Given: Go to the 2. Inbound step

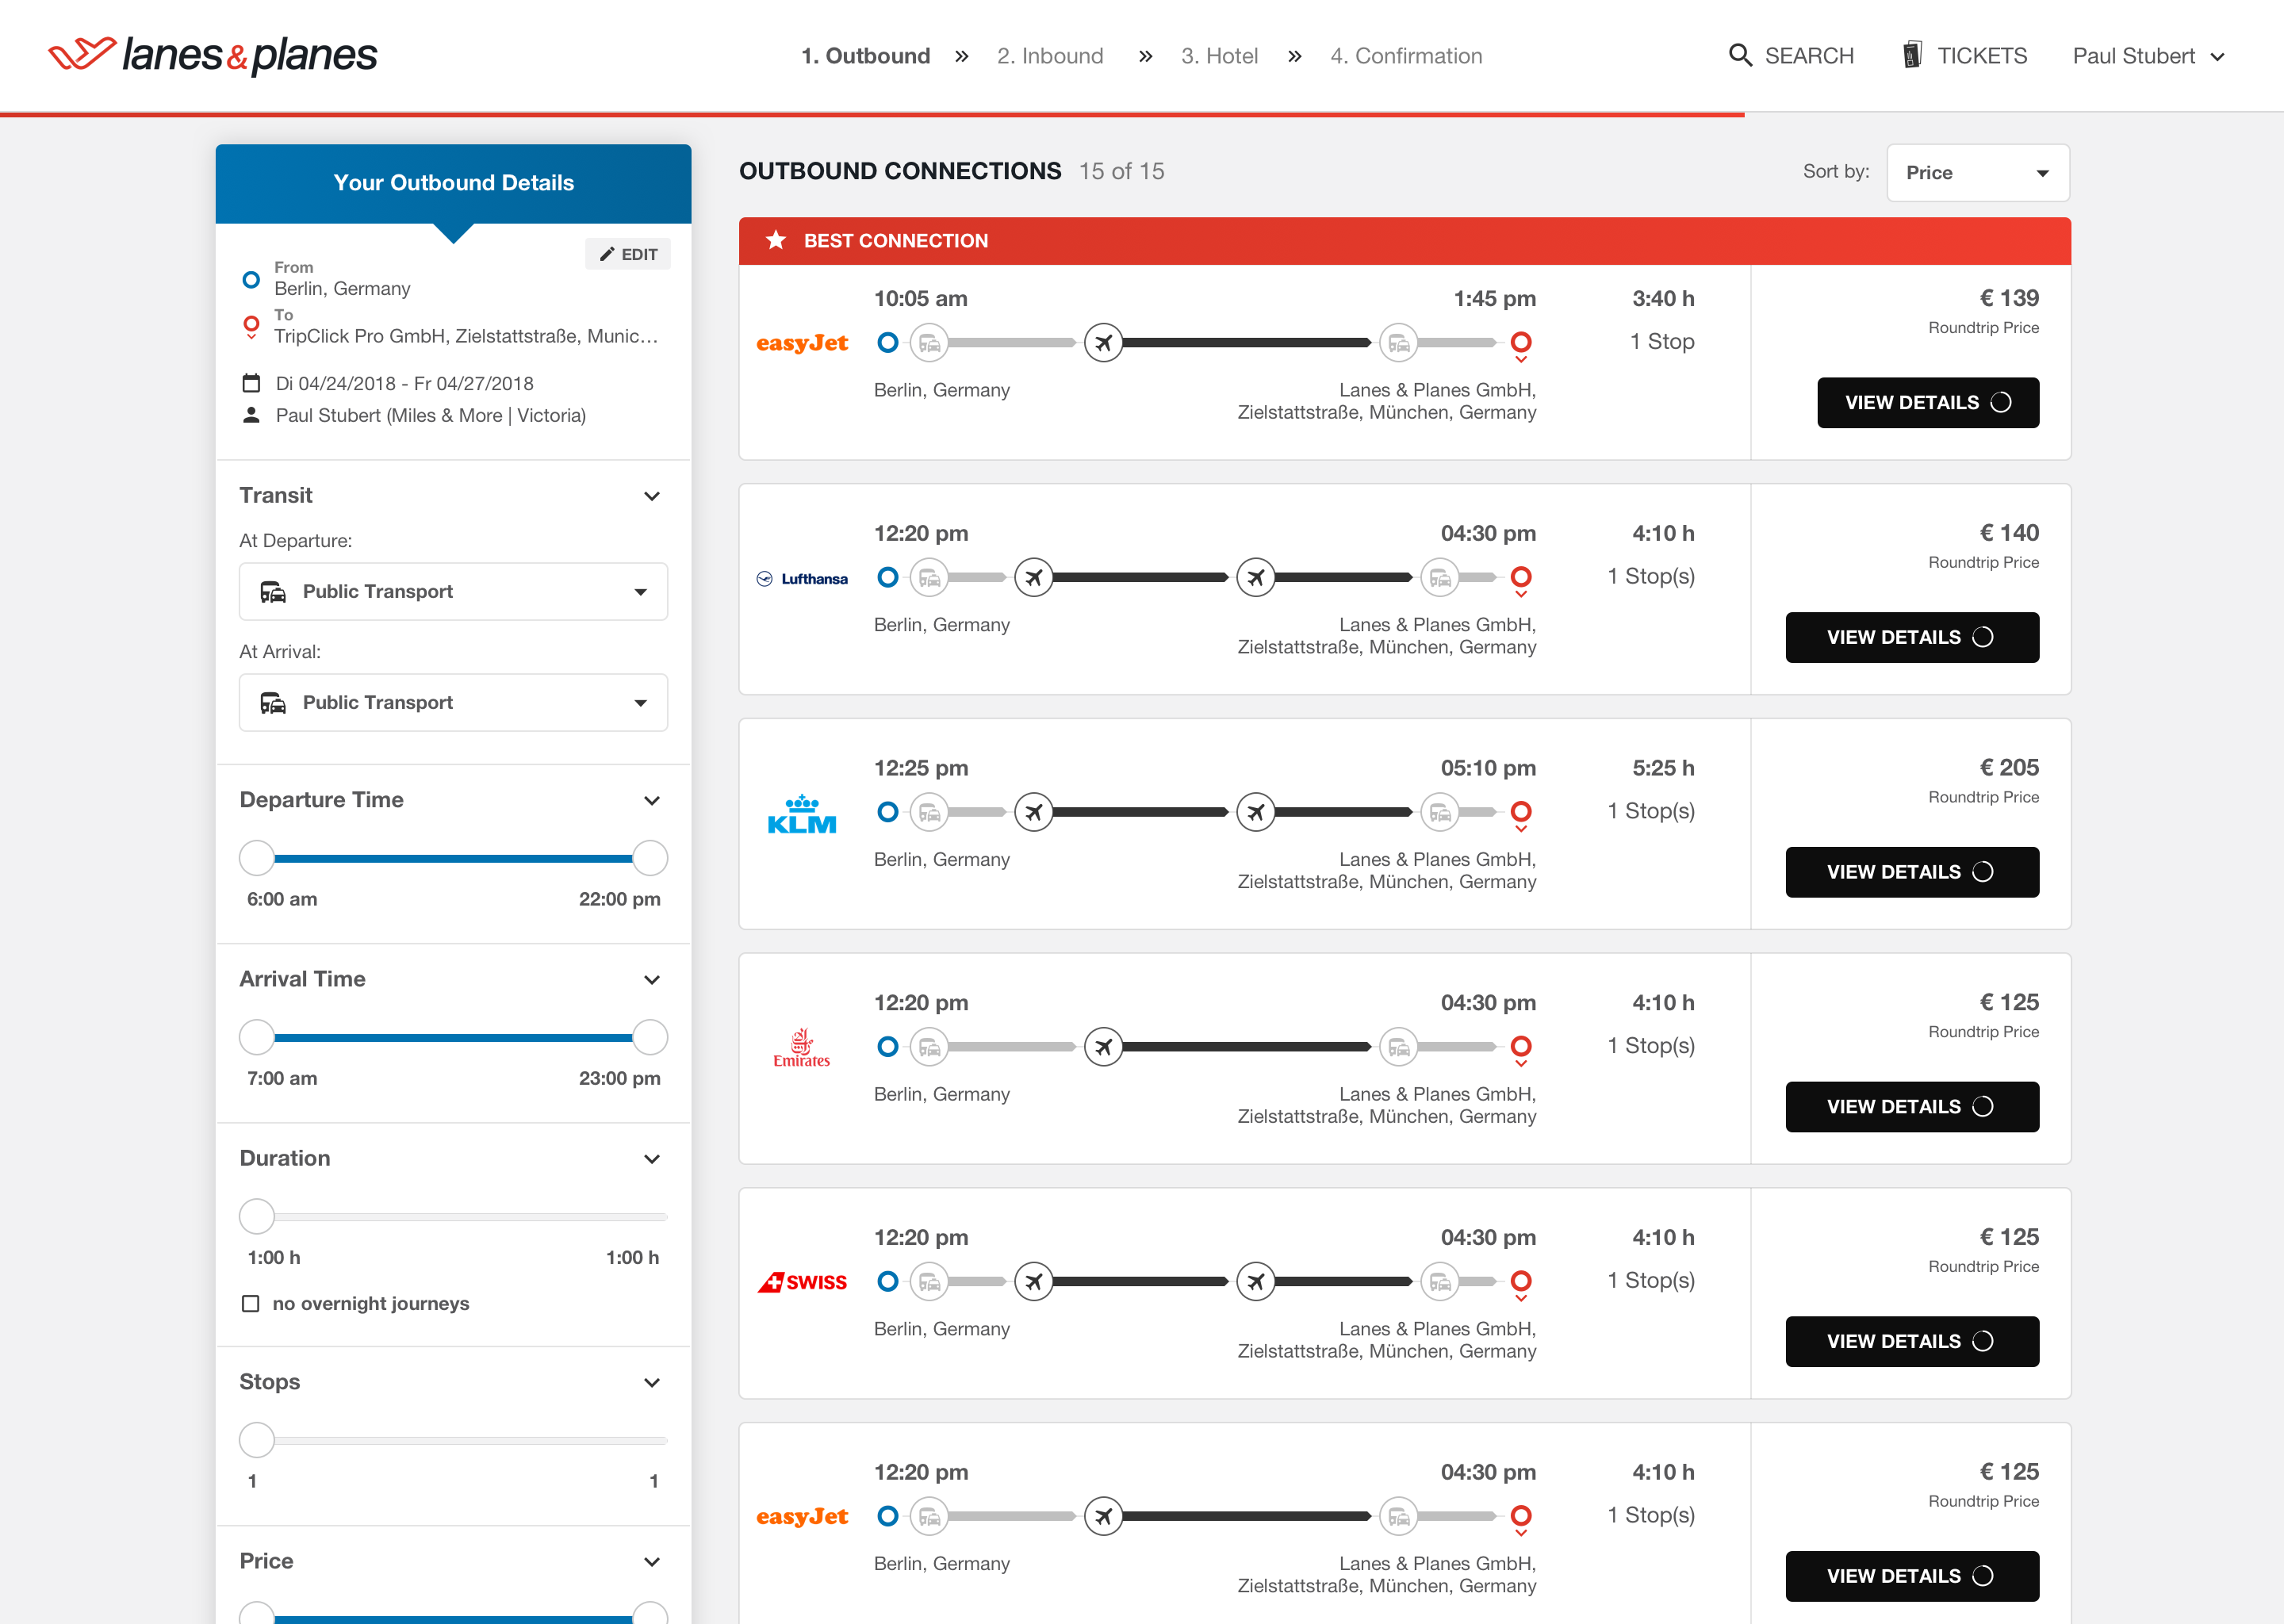Looking at the screenshot, I should pyautogui.click(x=1049, y=56).
